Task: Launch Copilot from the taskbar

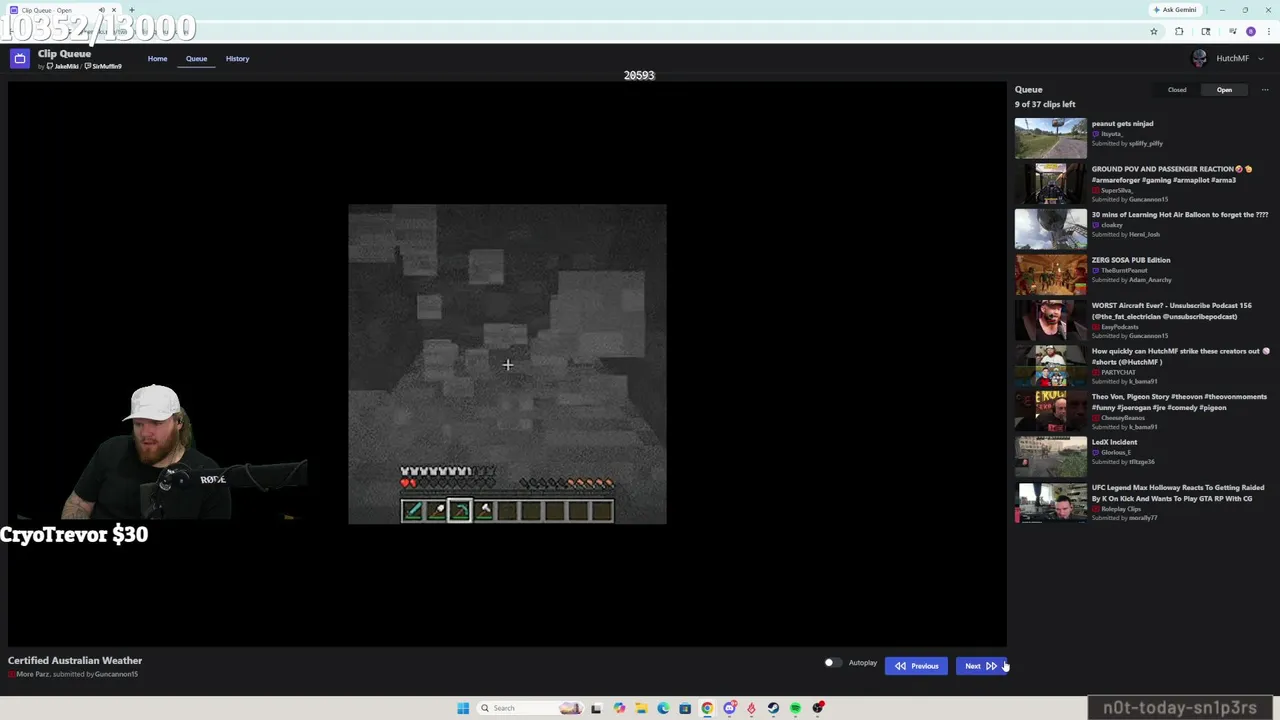Action: (x=619, y=708)
